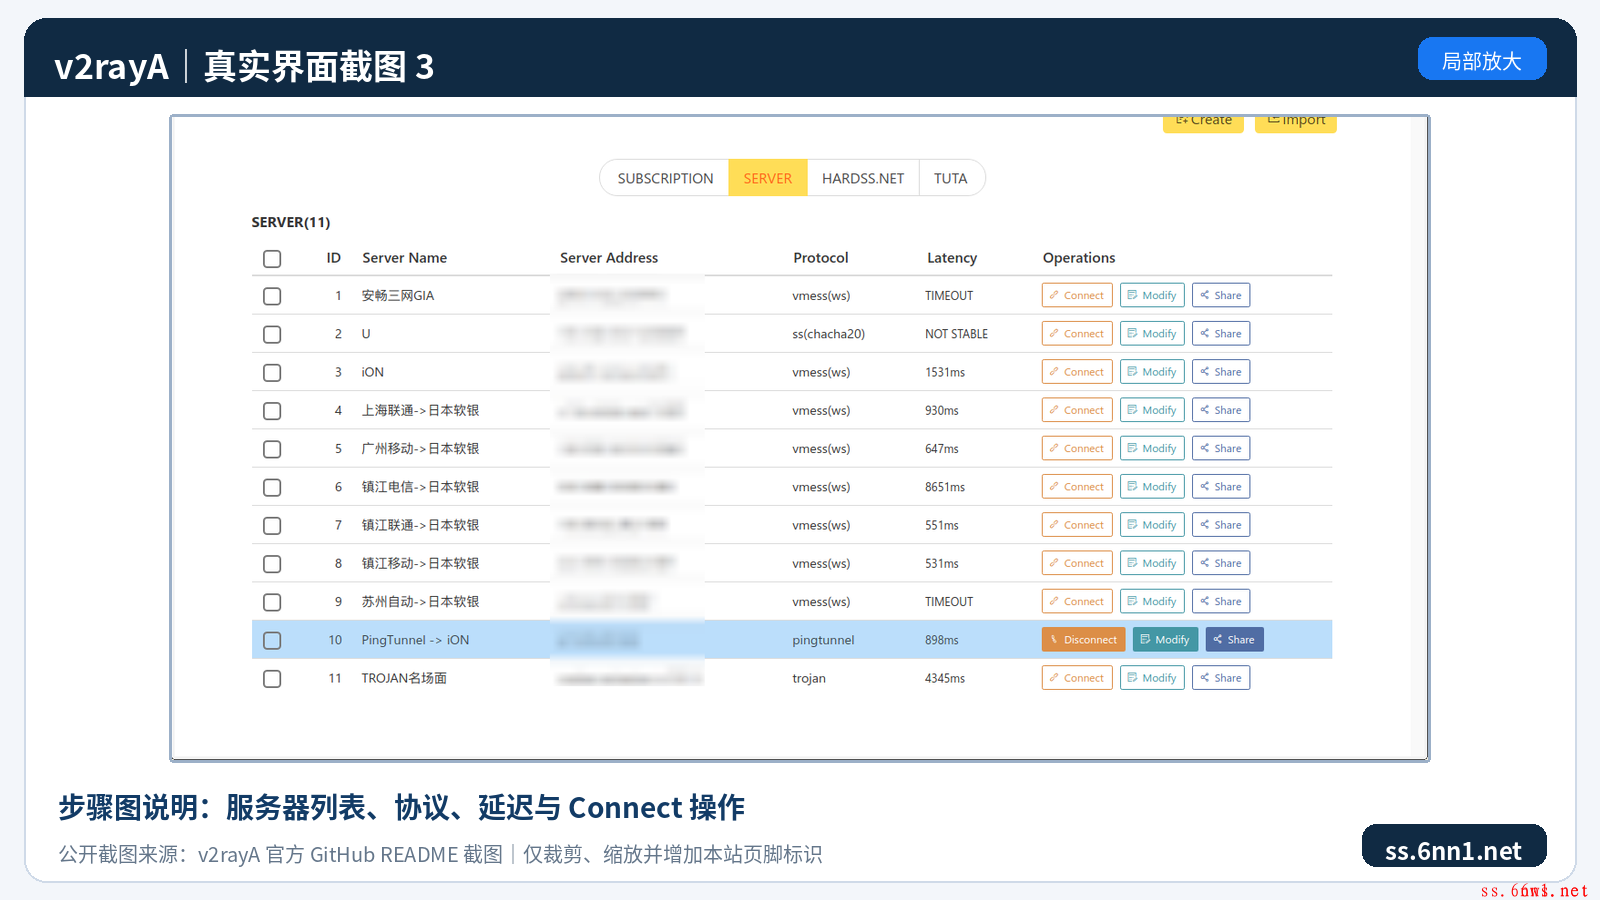Share 镇江移动->日本软银 server
Screen dimensions: 1600x900
tap(1221, 563)
